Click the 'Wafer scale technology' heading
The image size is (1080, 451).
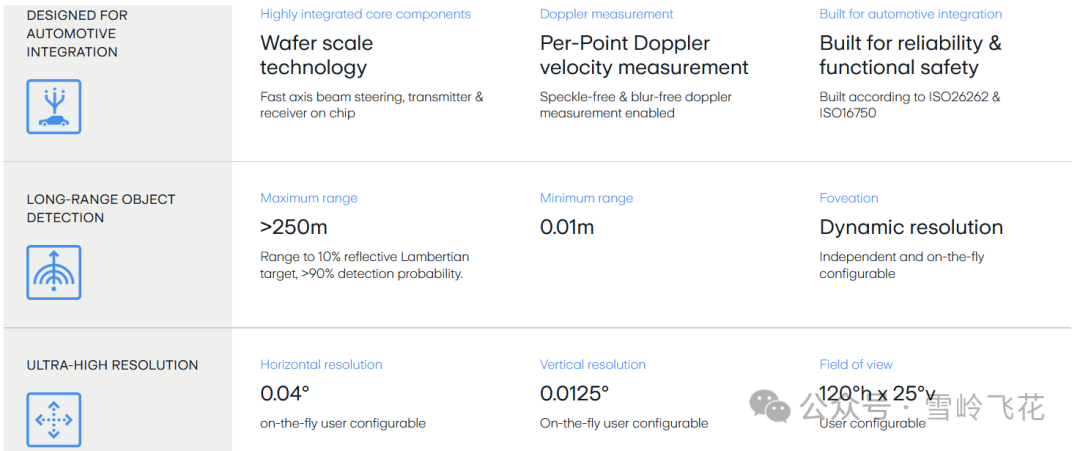click(317, 55)
